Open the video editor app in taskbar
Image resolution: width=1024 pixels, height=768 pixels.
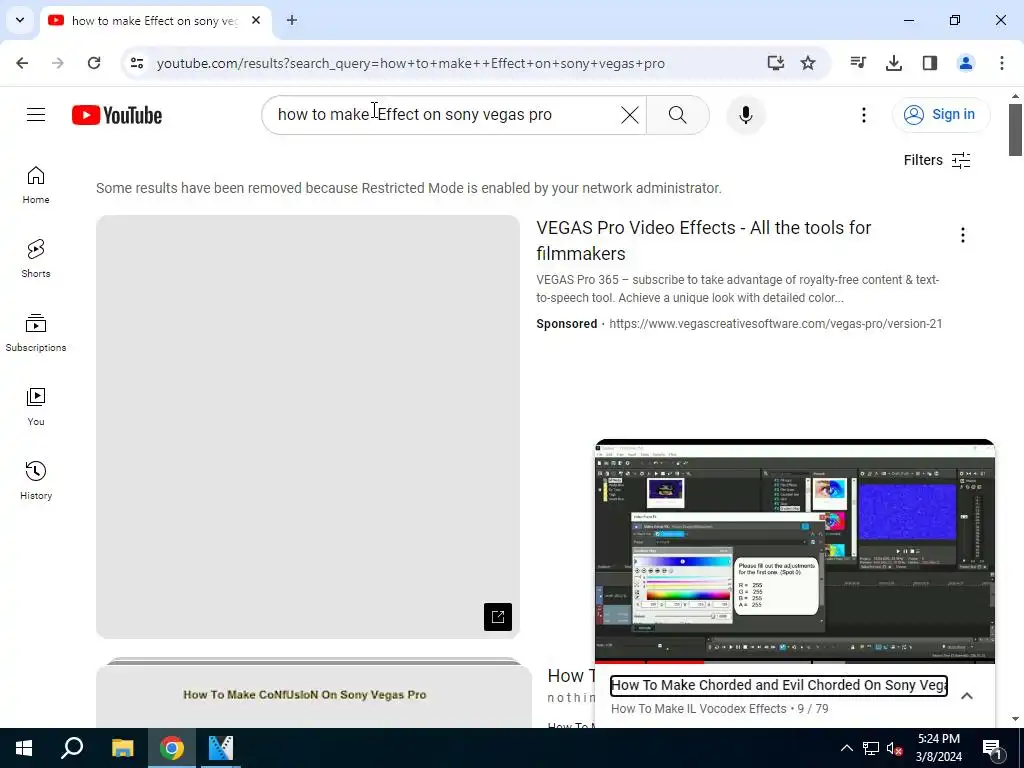pyautogui.click(x=221, y=748)
